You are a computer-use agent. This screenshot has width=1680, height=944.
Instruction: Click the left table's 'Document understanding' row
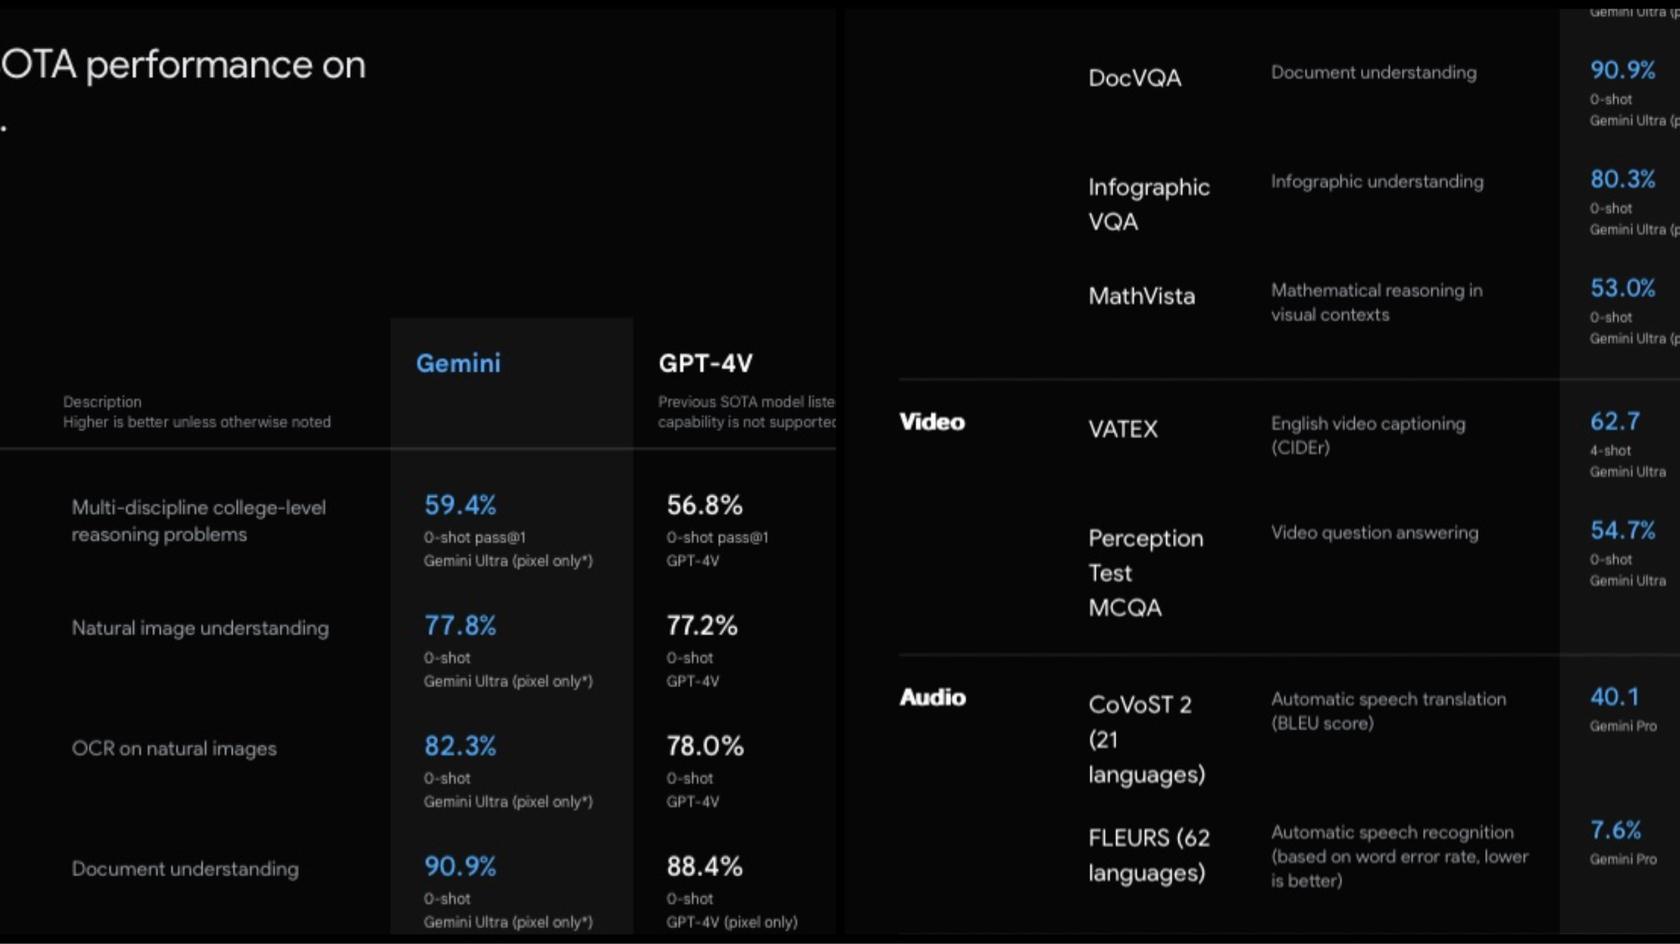pyautogui.click(x=185, y=869)
